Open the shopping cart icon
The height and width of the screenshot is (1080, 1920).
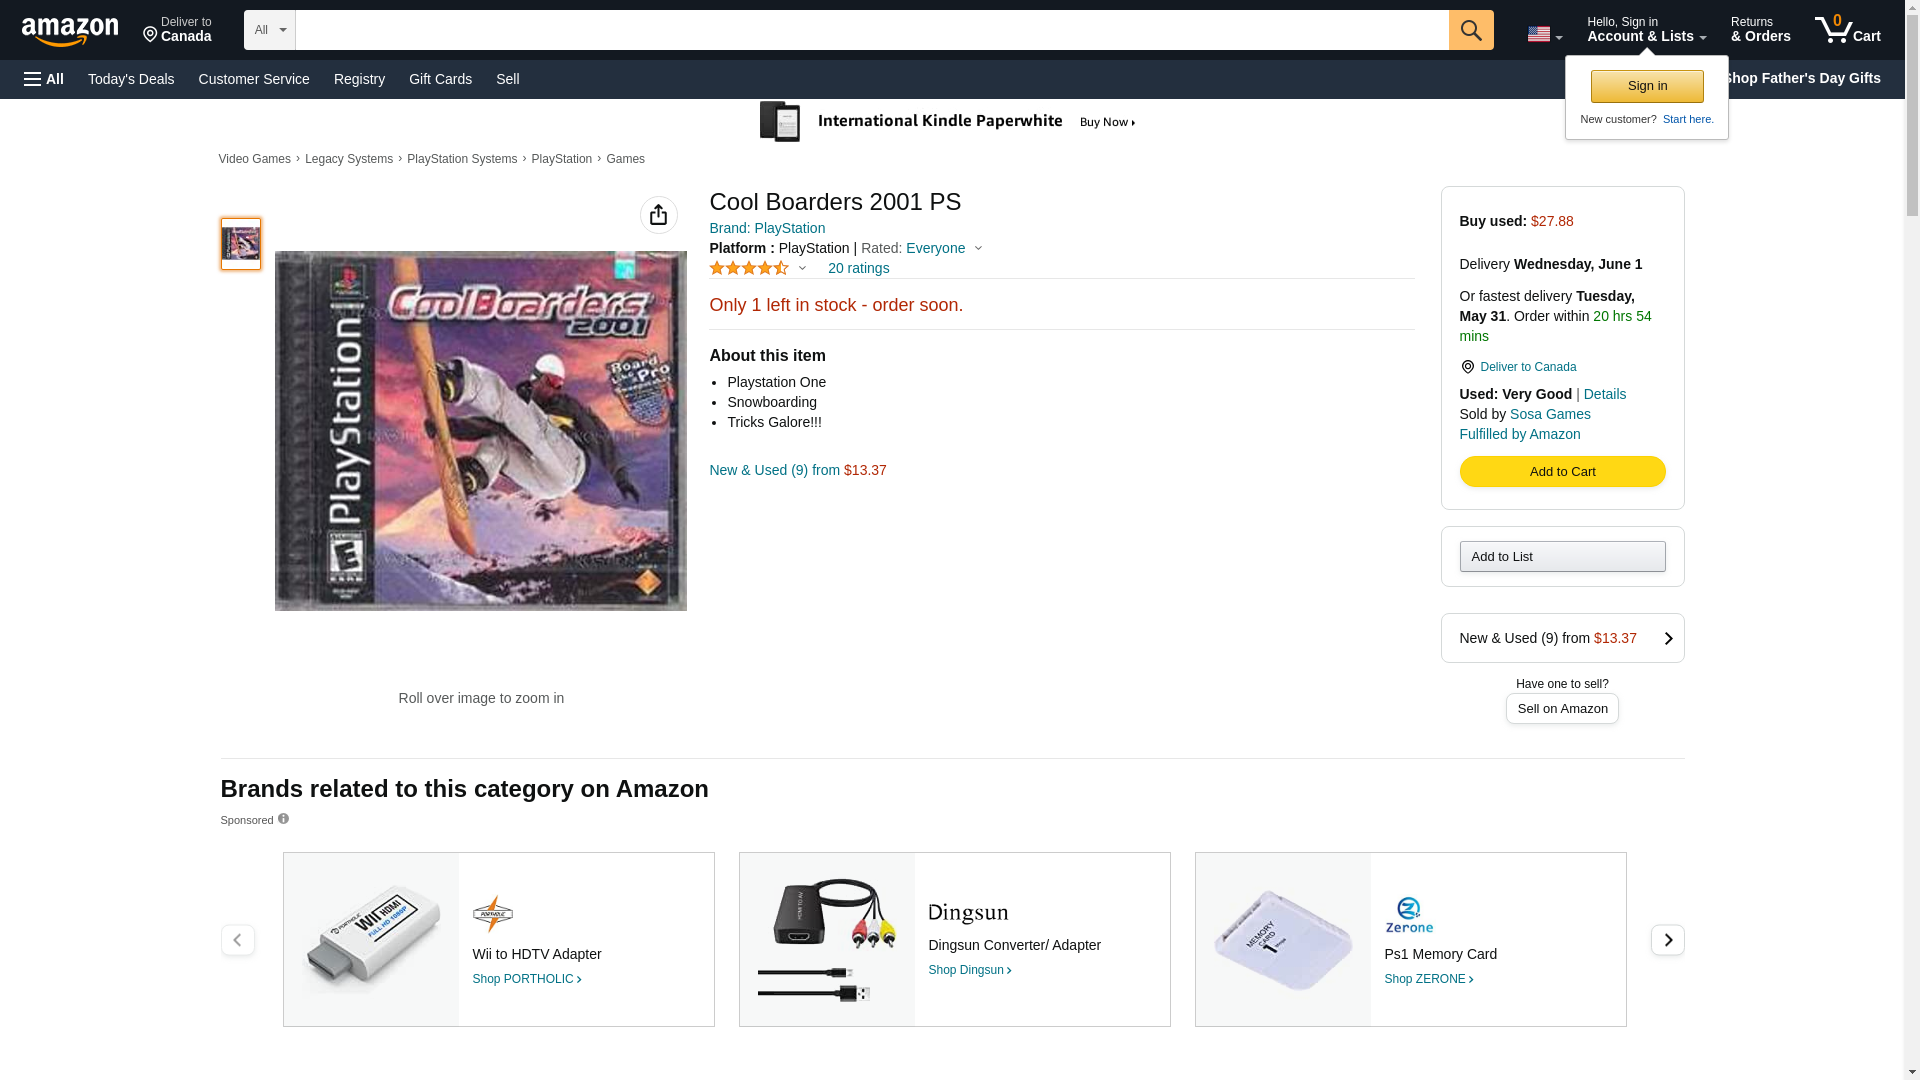pyautogui.click(x=1847, y=29)
